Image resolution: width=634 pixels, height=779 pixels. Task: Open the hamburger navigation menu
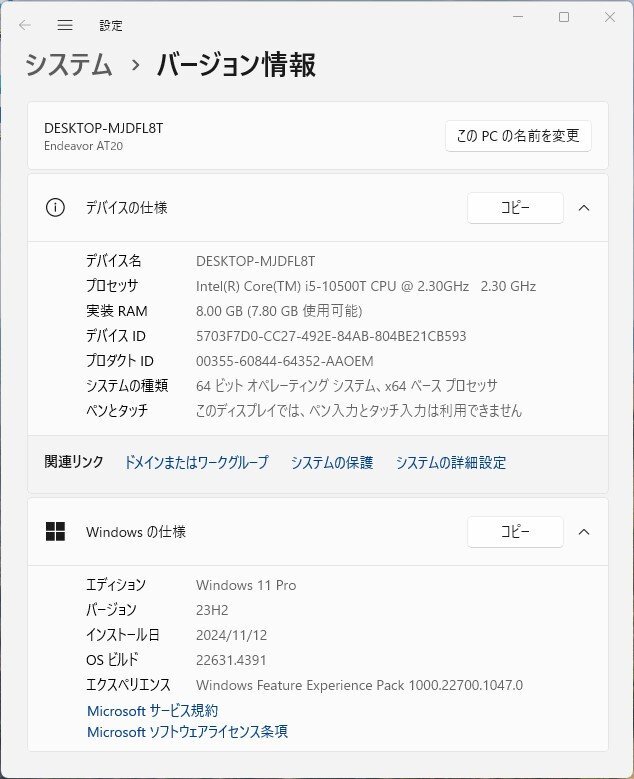click(x=65, y=25)
